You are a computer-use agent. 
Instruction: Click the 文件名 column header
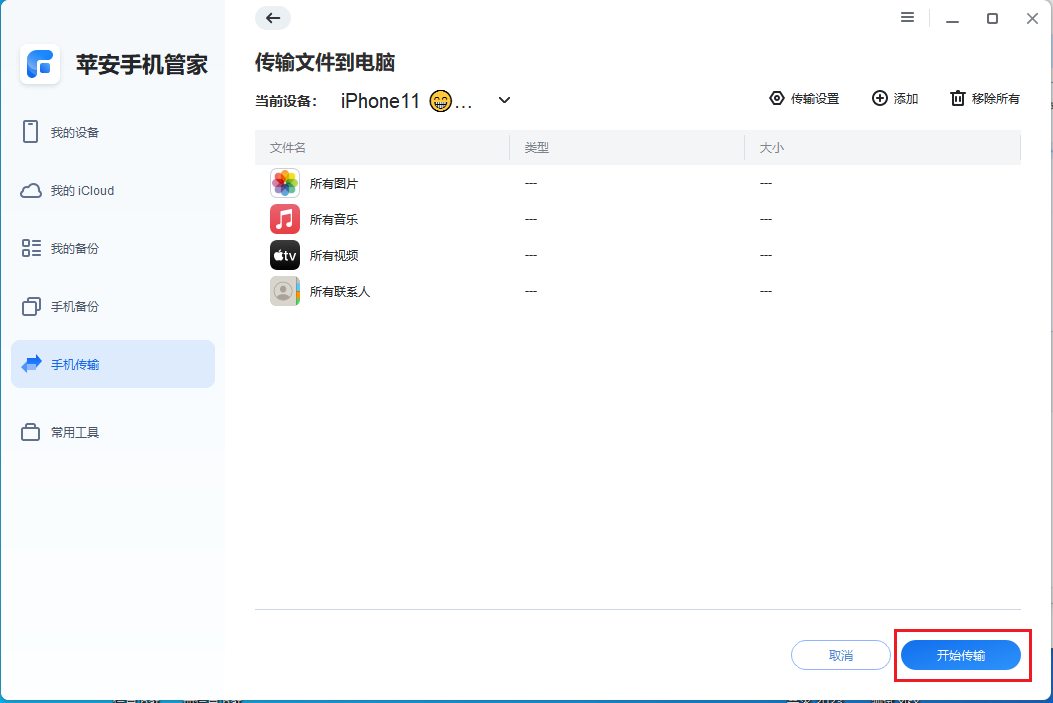point(288,147)
